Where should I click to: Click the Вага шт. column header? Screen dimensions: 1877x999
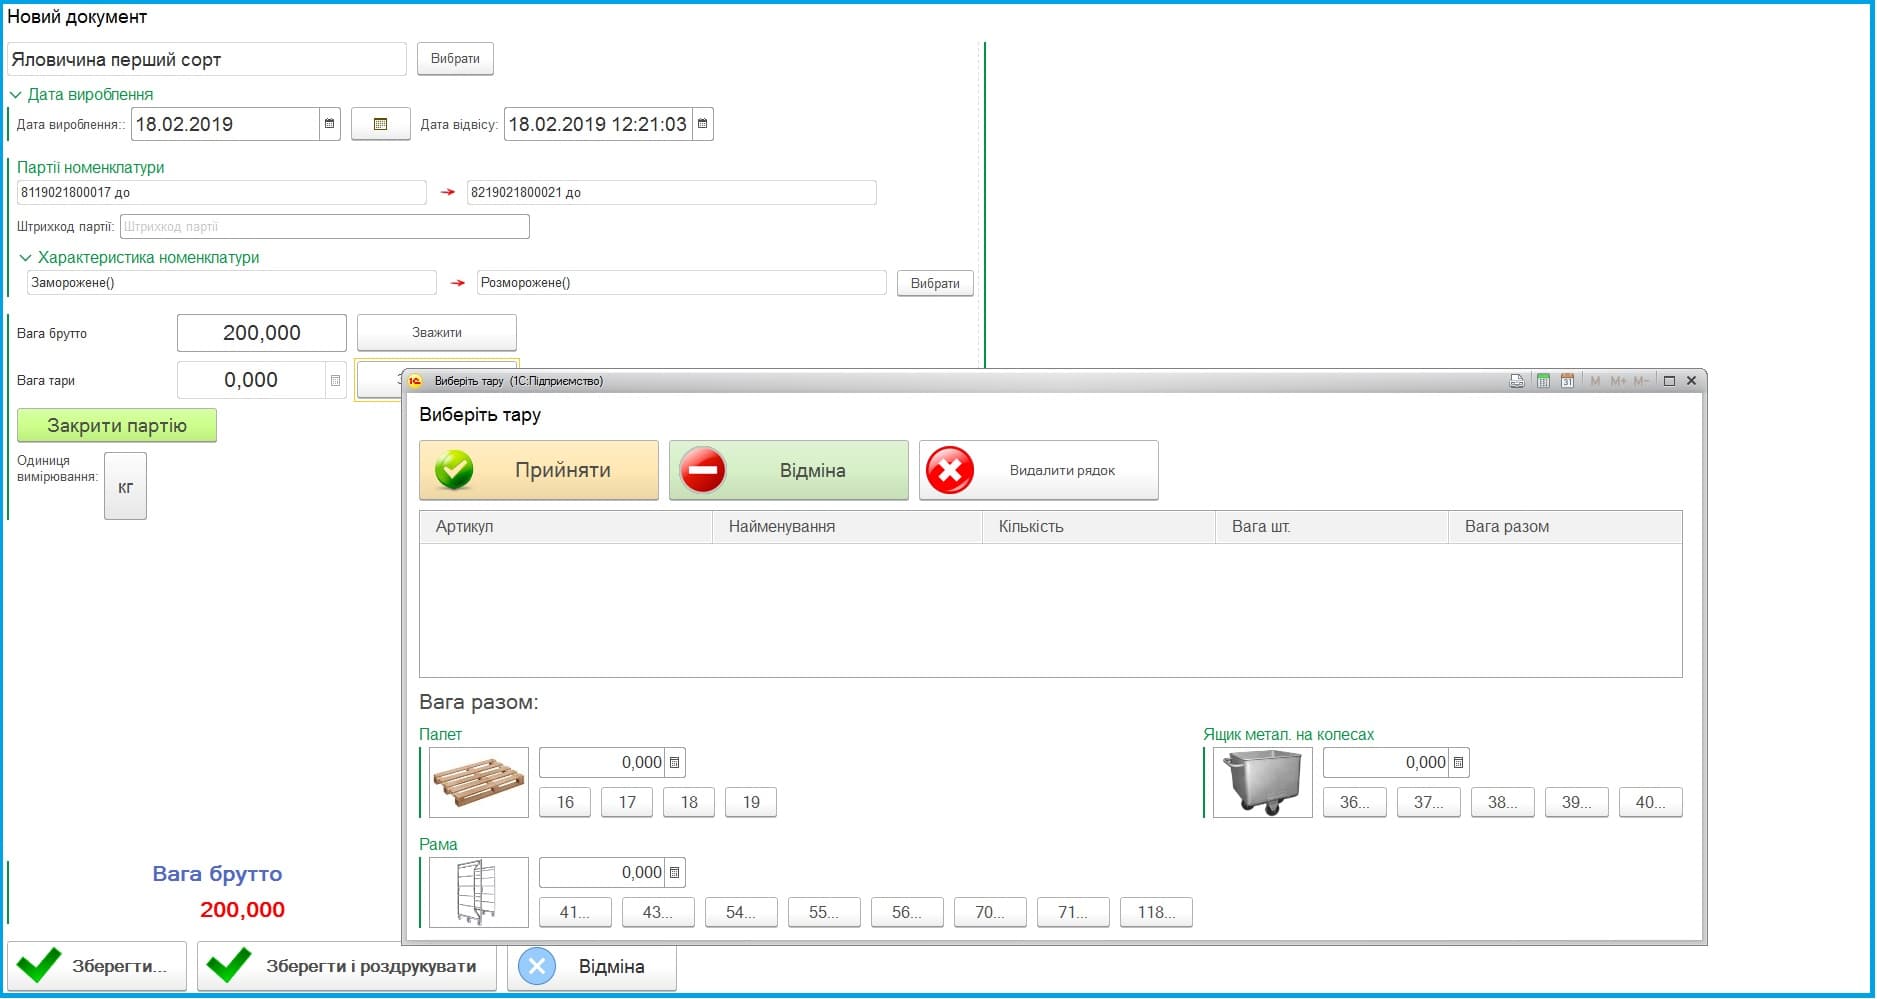[1332, 527]
